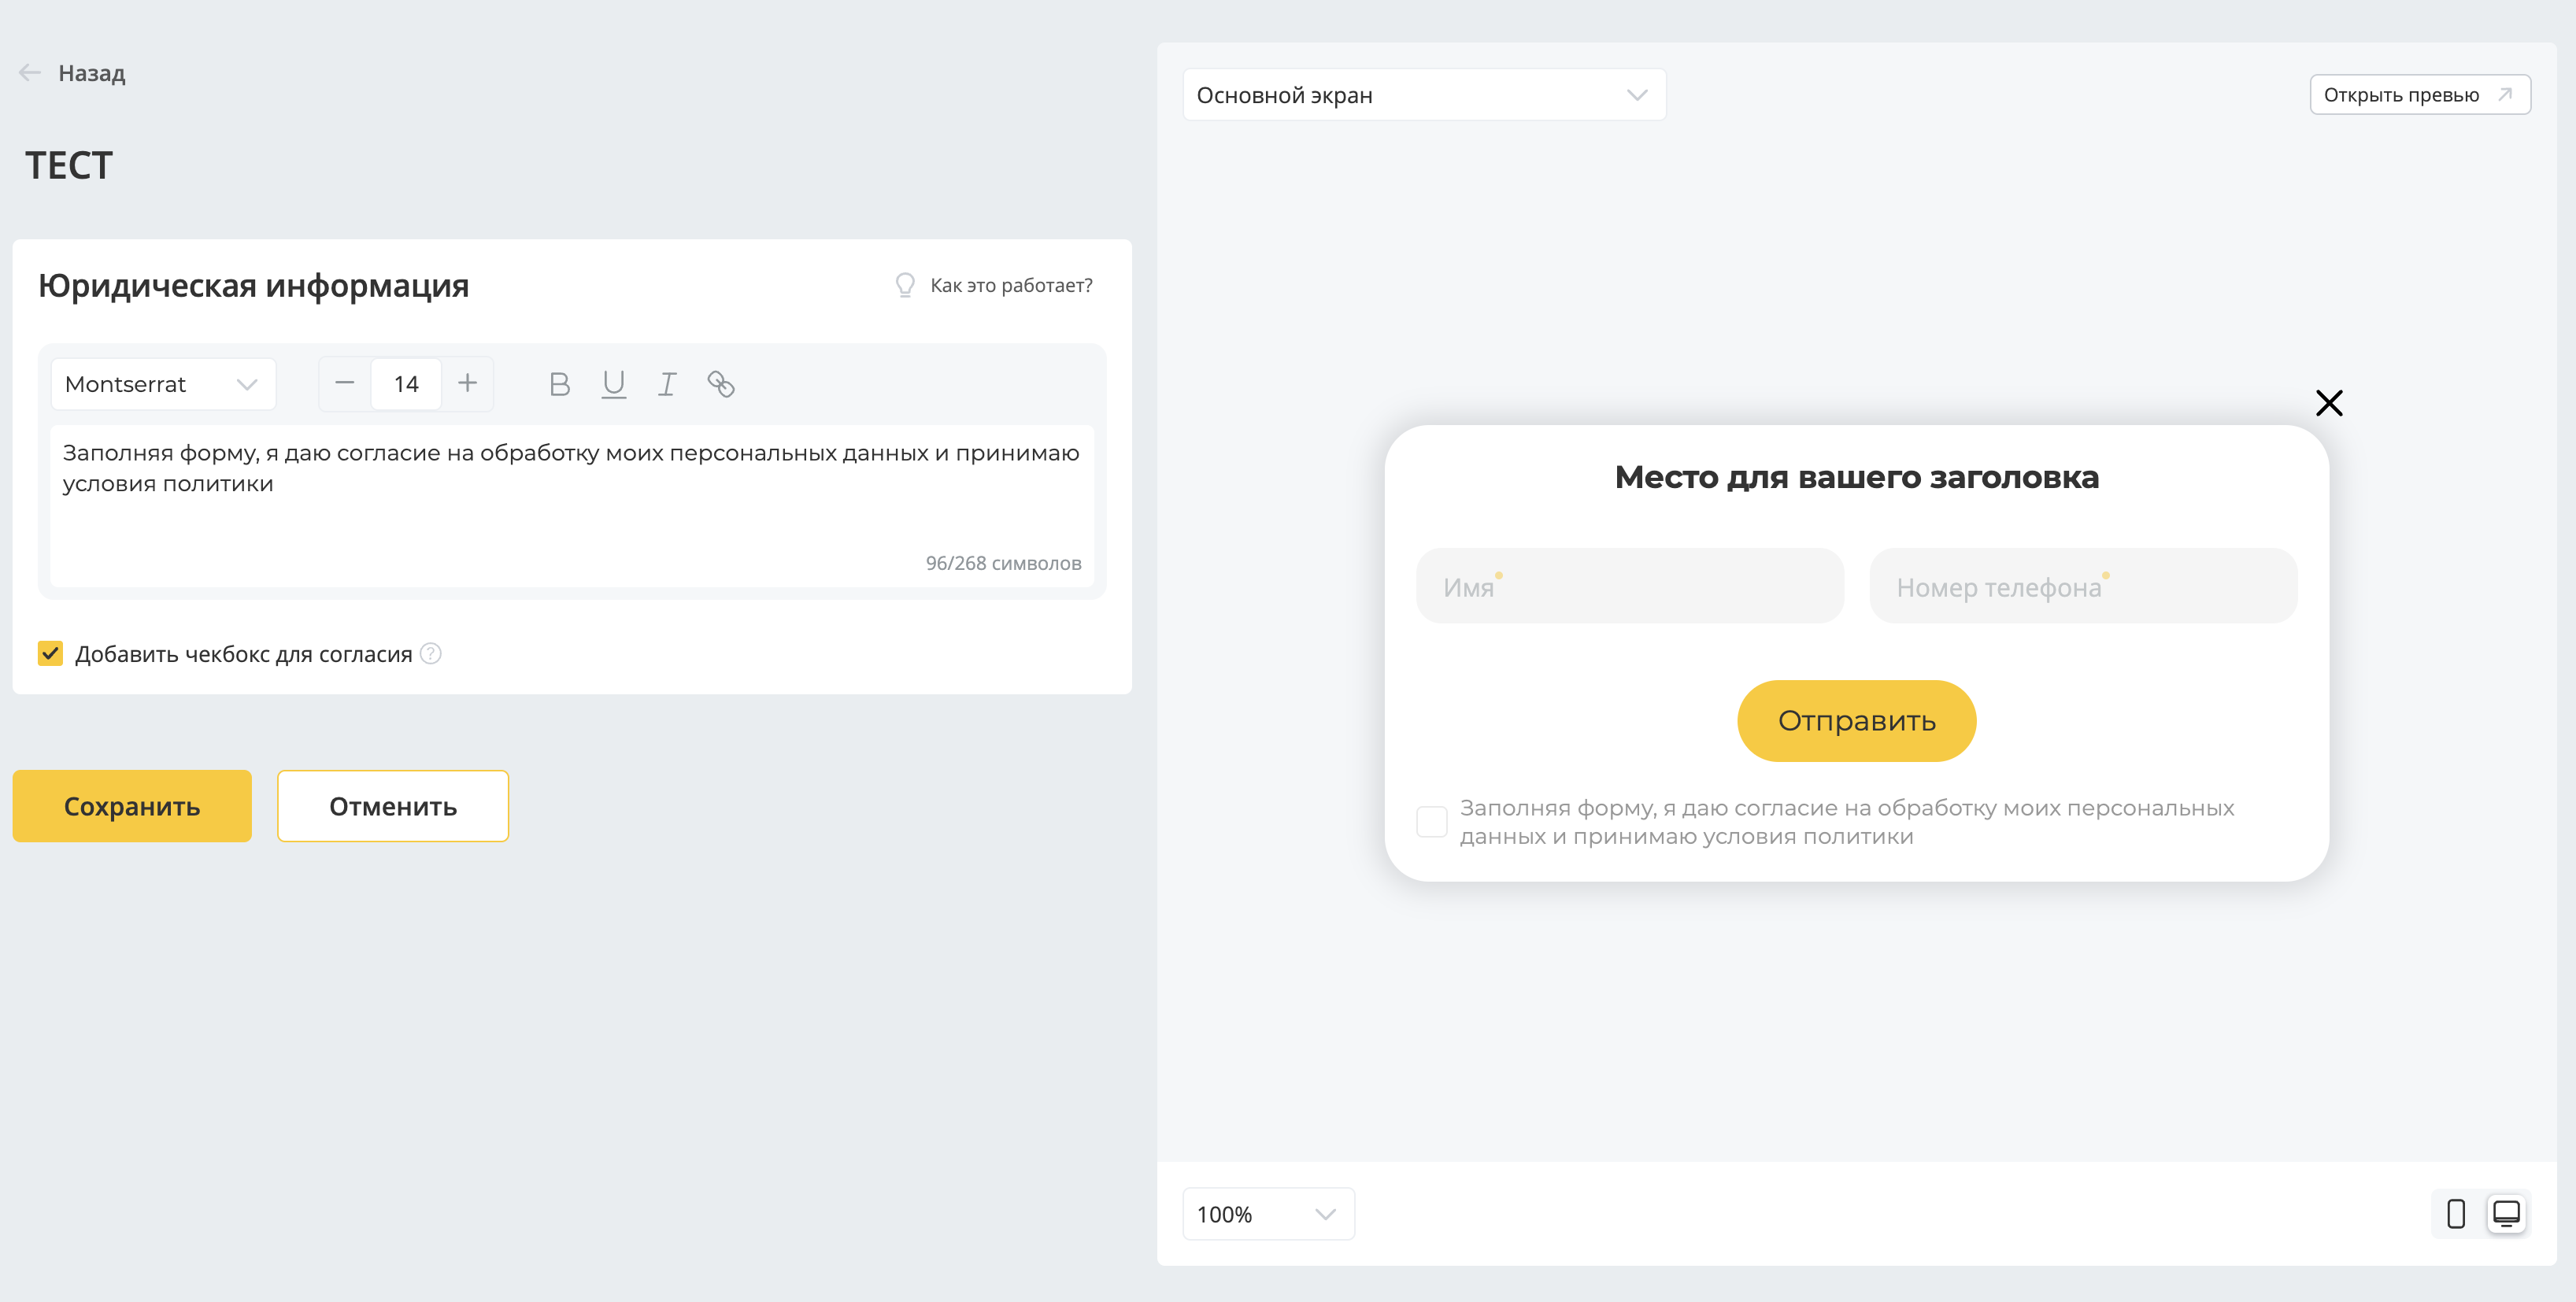
Task: Tick the consent checkbox in the preview form
Action: tap(1432, 821)
